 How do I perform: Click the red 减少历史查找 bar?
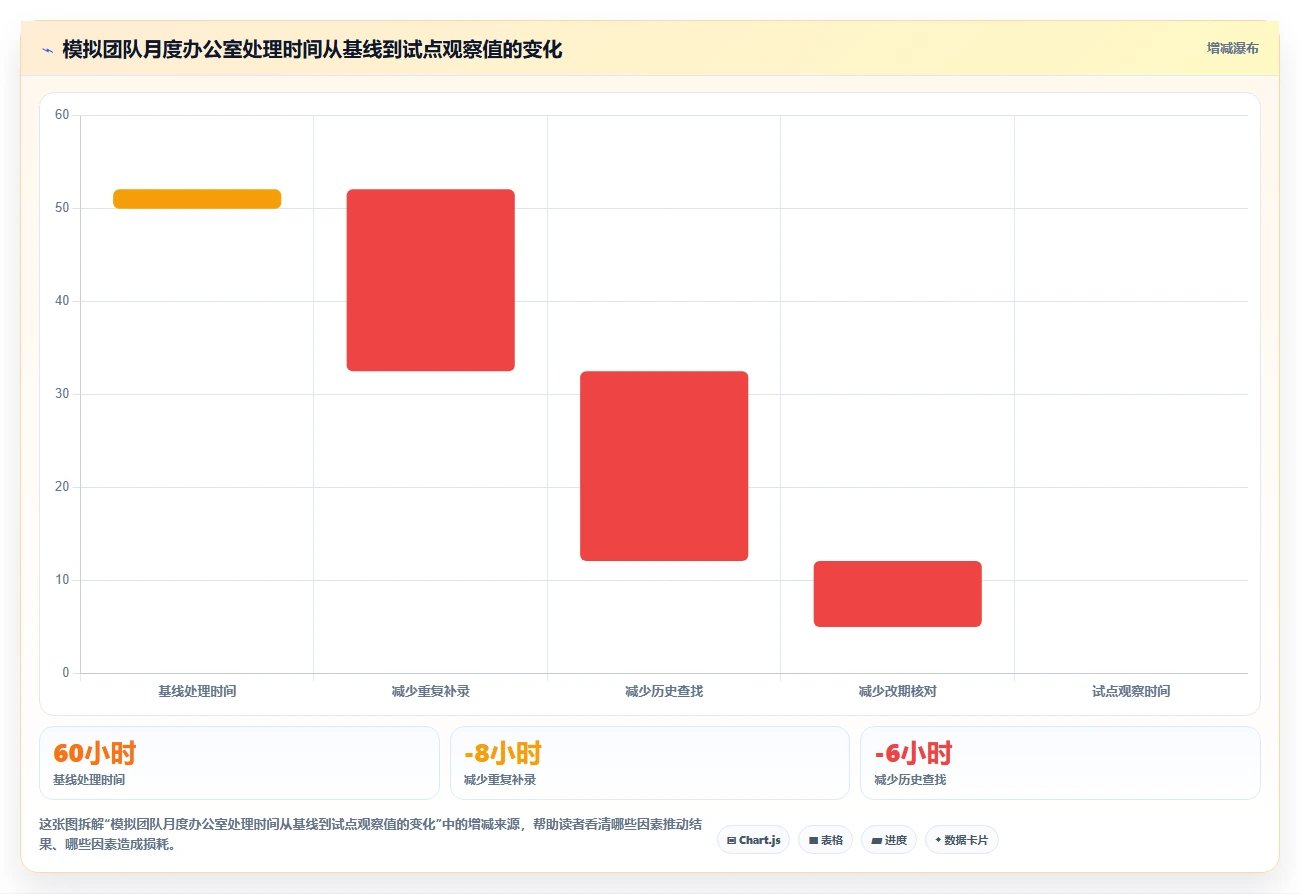point(664,466)
